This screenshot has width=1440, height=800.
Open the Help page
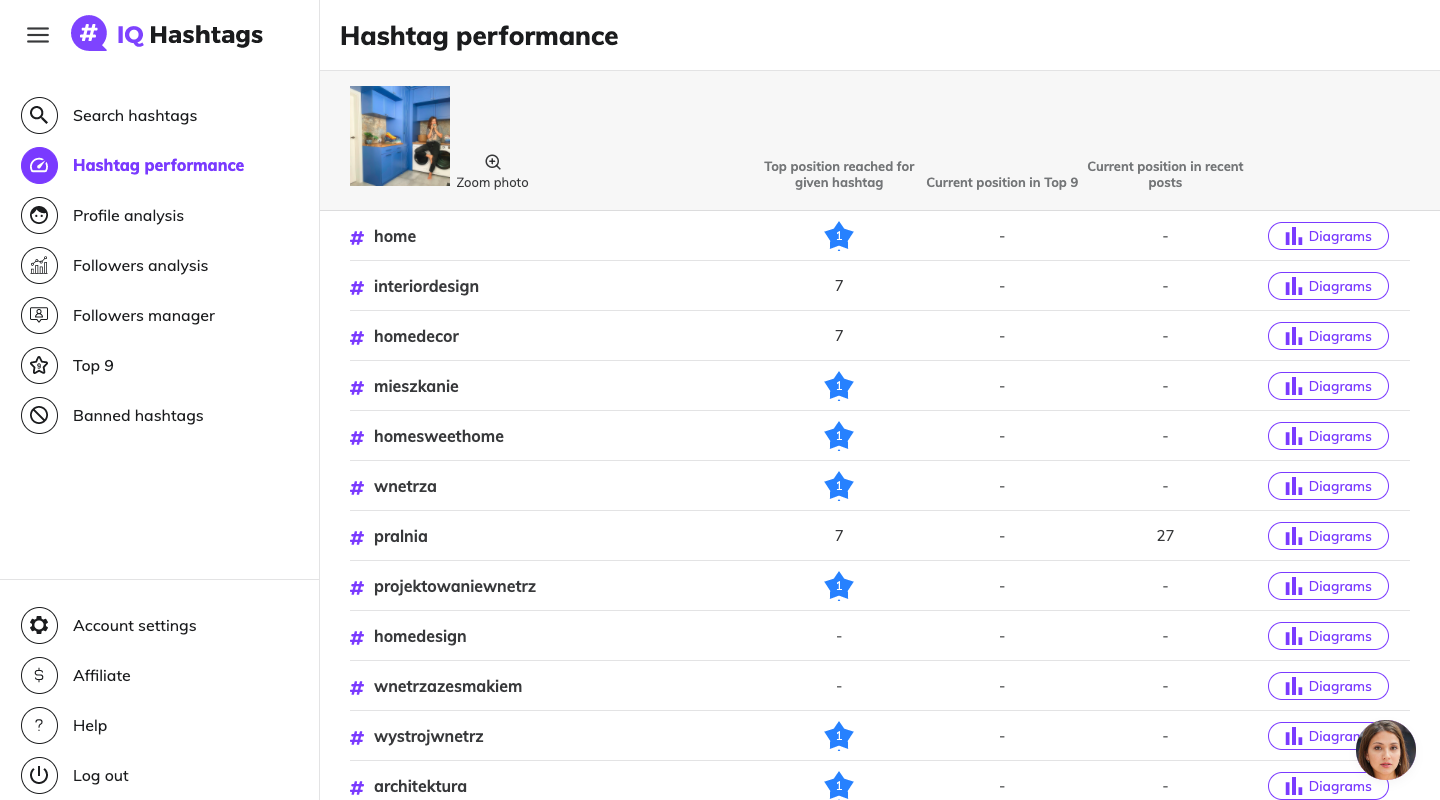point(90,725)
